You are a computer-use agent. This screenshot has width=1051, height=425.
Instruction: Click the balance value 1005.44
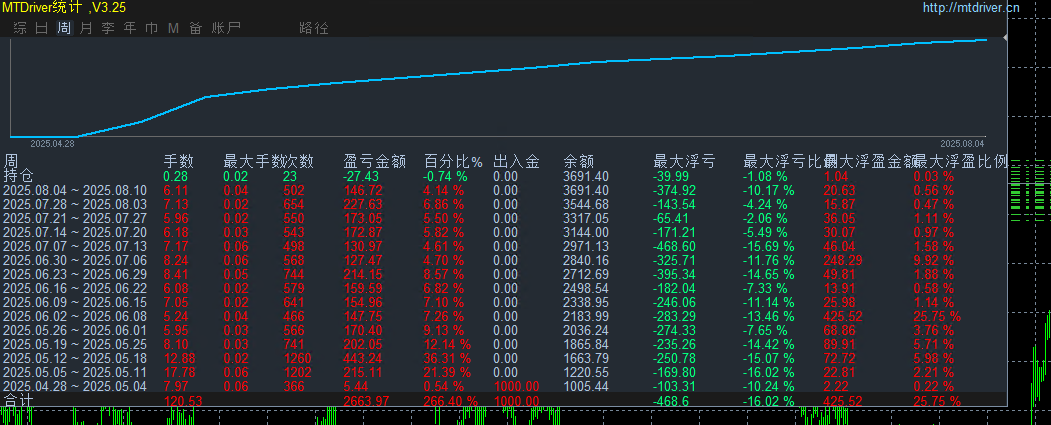point(586,386)
